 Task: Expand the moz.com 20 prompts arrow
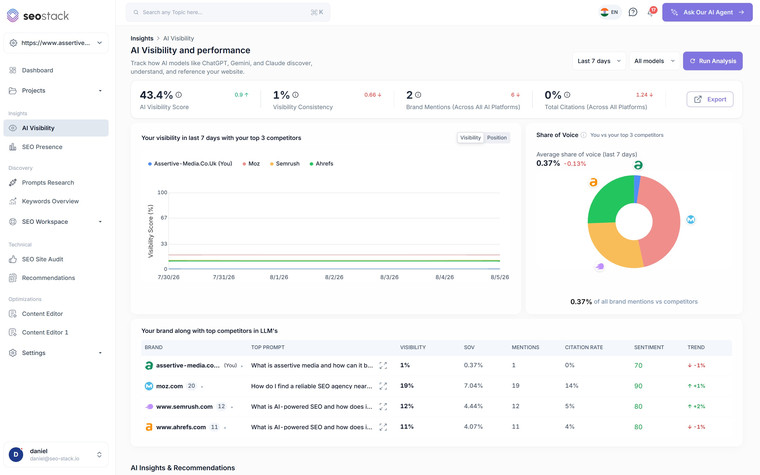pos(202,387)
